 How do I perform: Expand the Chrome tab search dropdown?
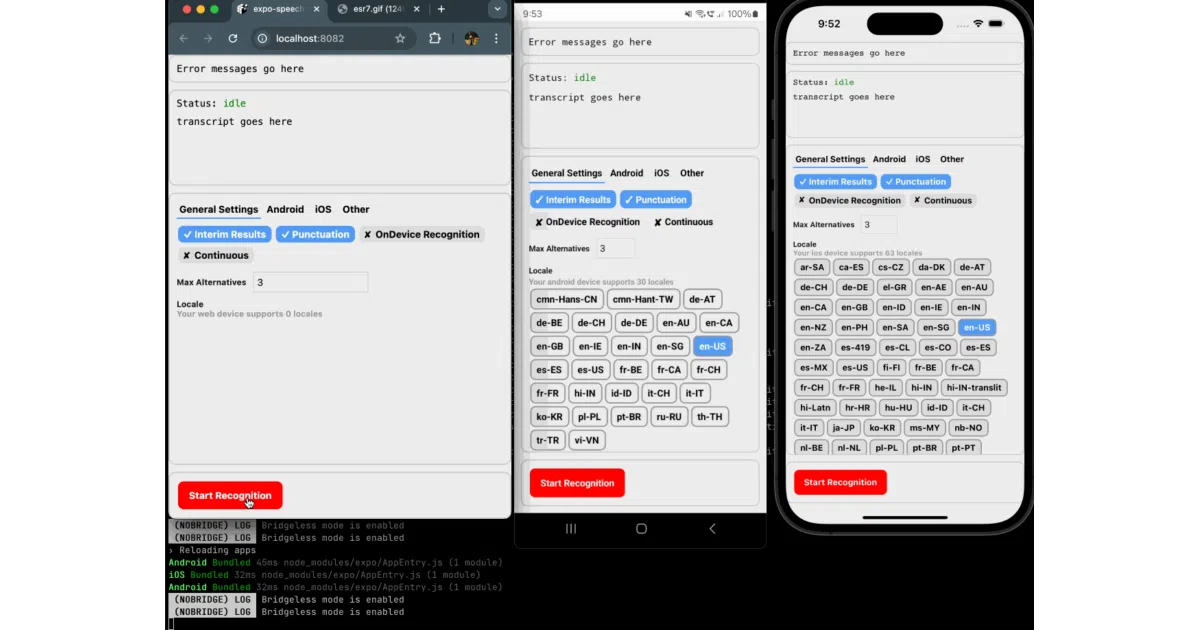pos(497,9)
